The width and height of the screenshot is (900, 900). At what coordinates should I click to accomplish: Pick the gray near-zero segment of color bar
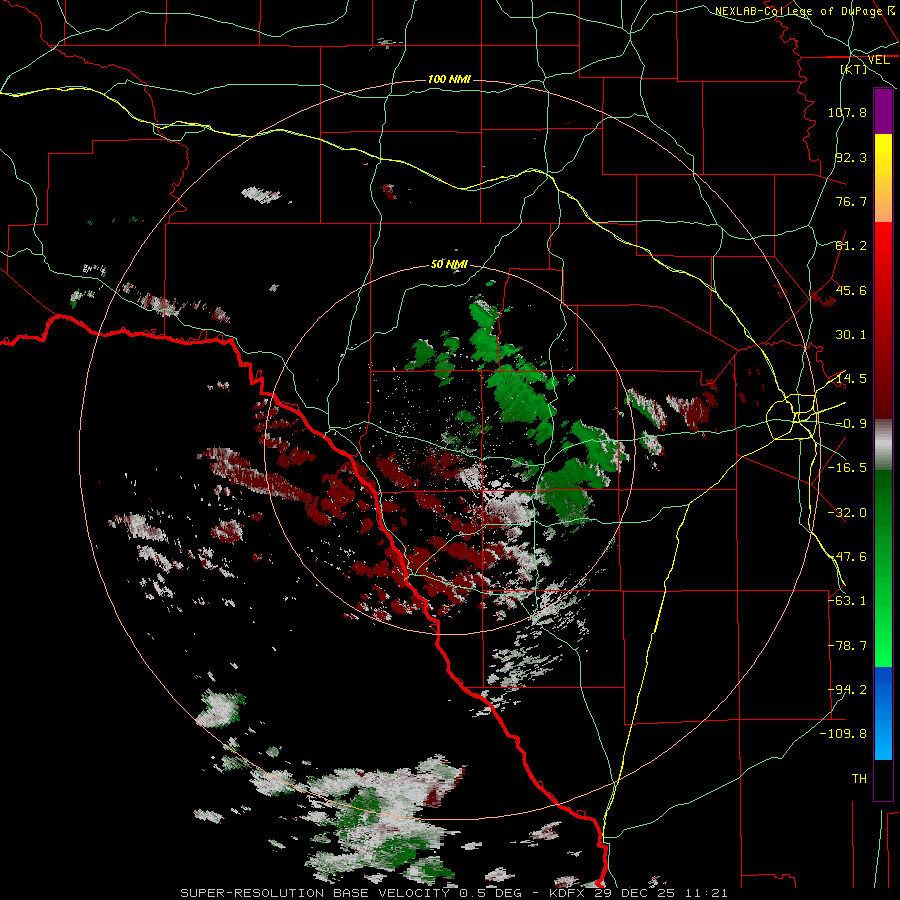(x=883, y=445)
